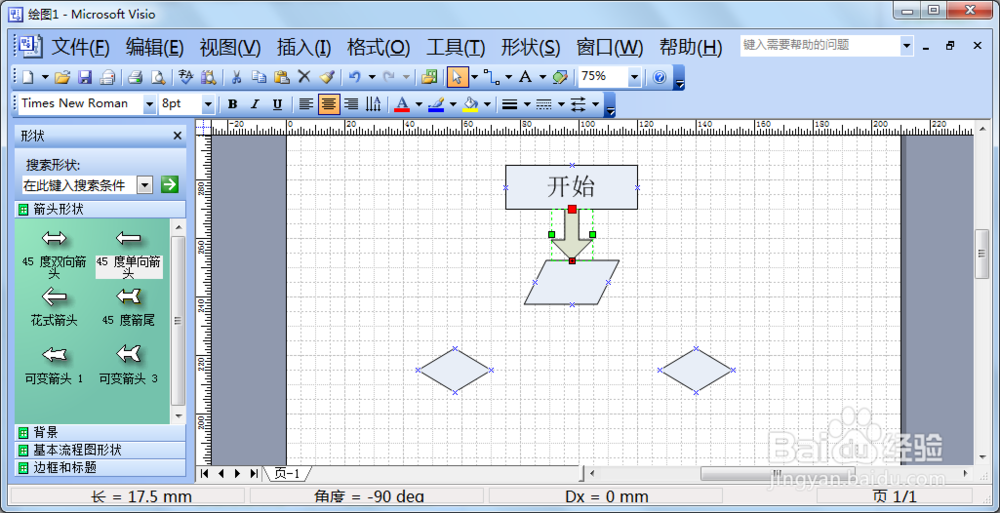Toggle italic formatting
The height and width of the screenshot is (513, 1000).
[x=255, y=104]
